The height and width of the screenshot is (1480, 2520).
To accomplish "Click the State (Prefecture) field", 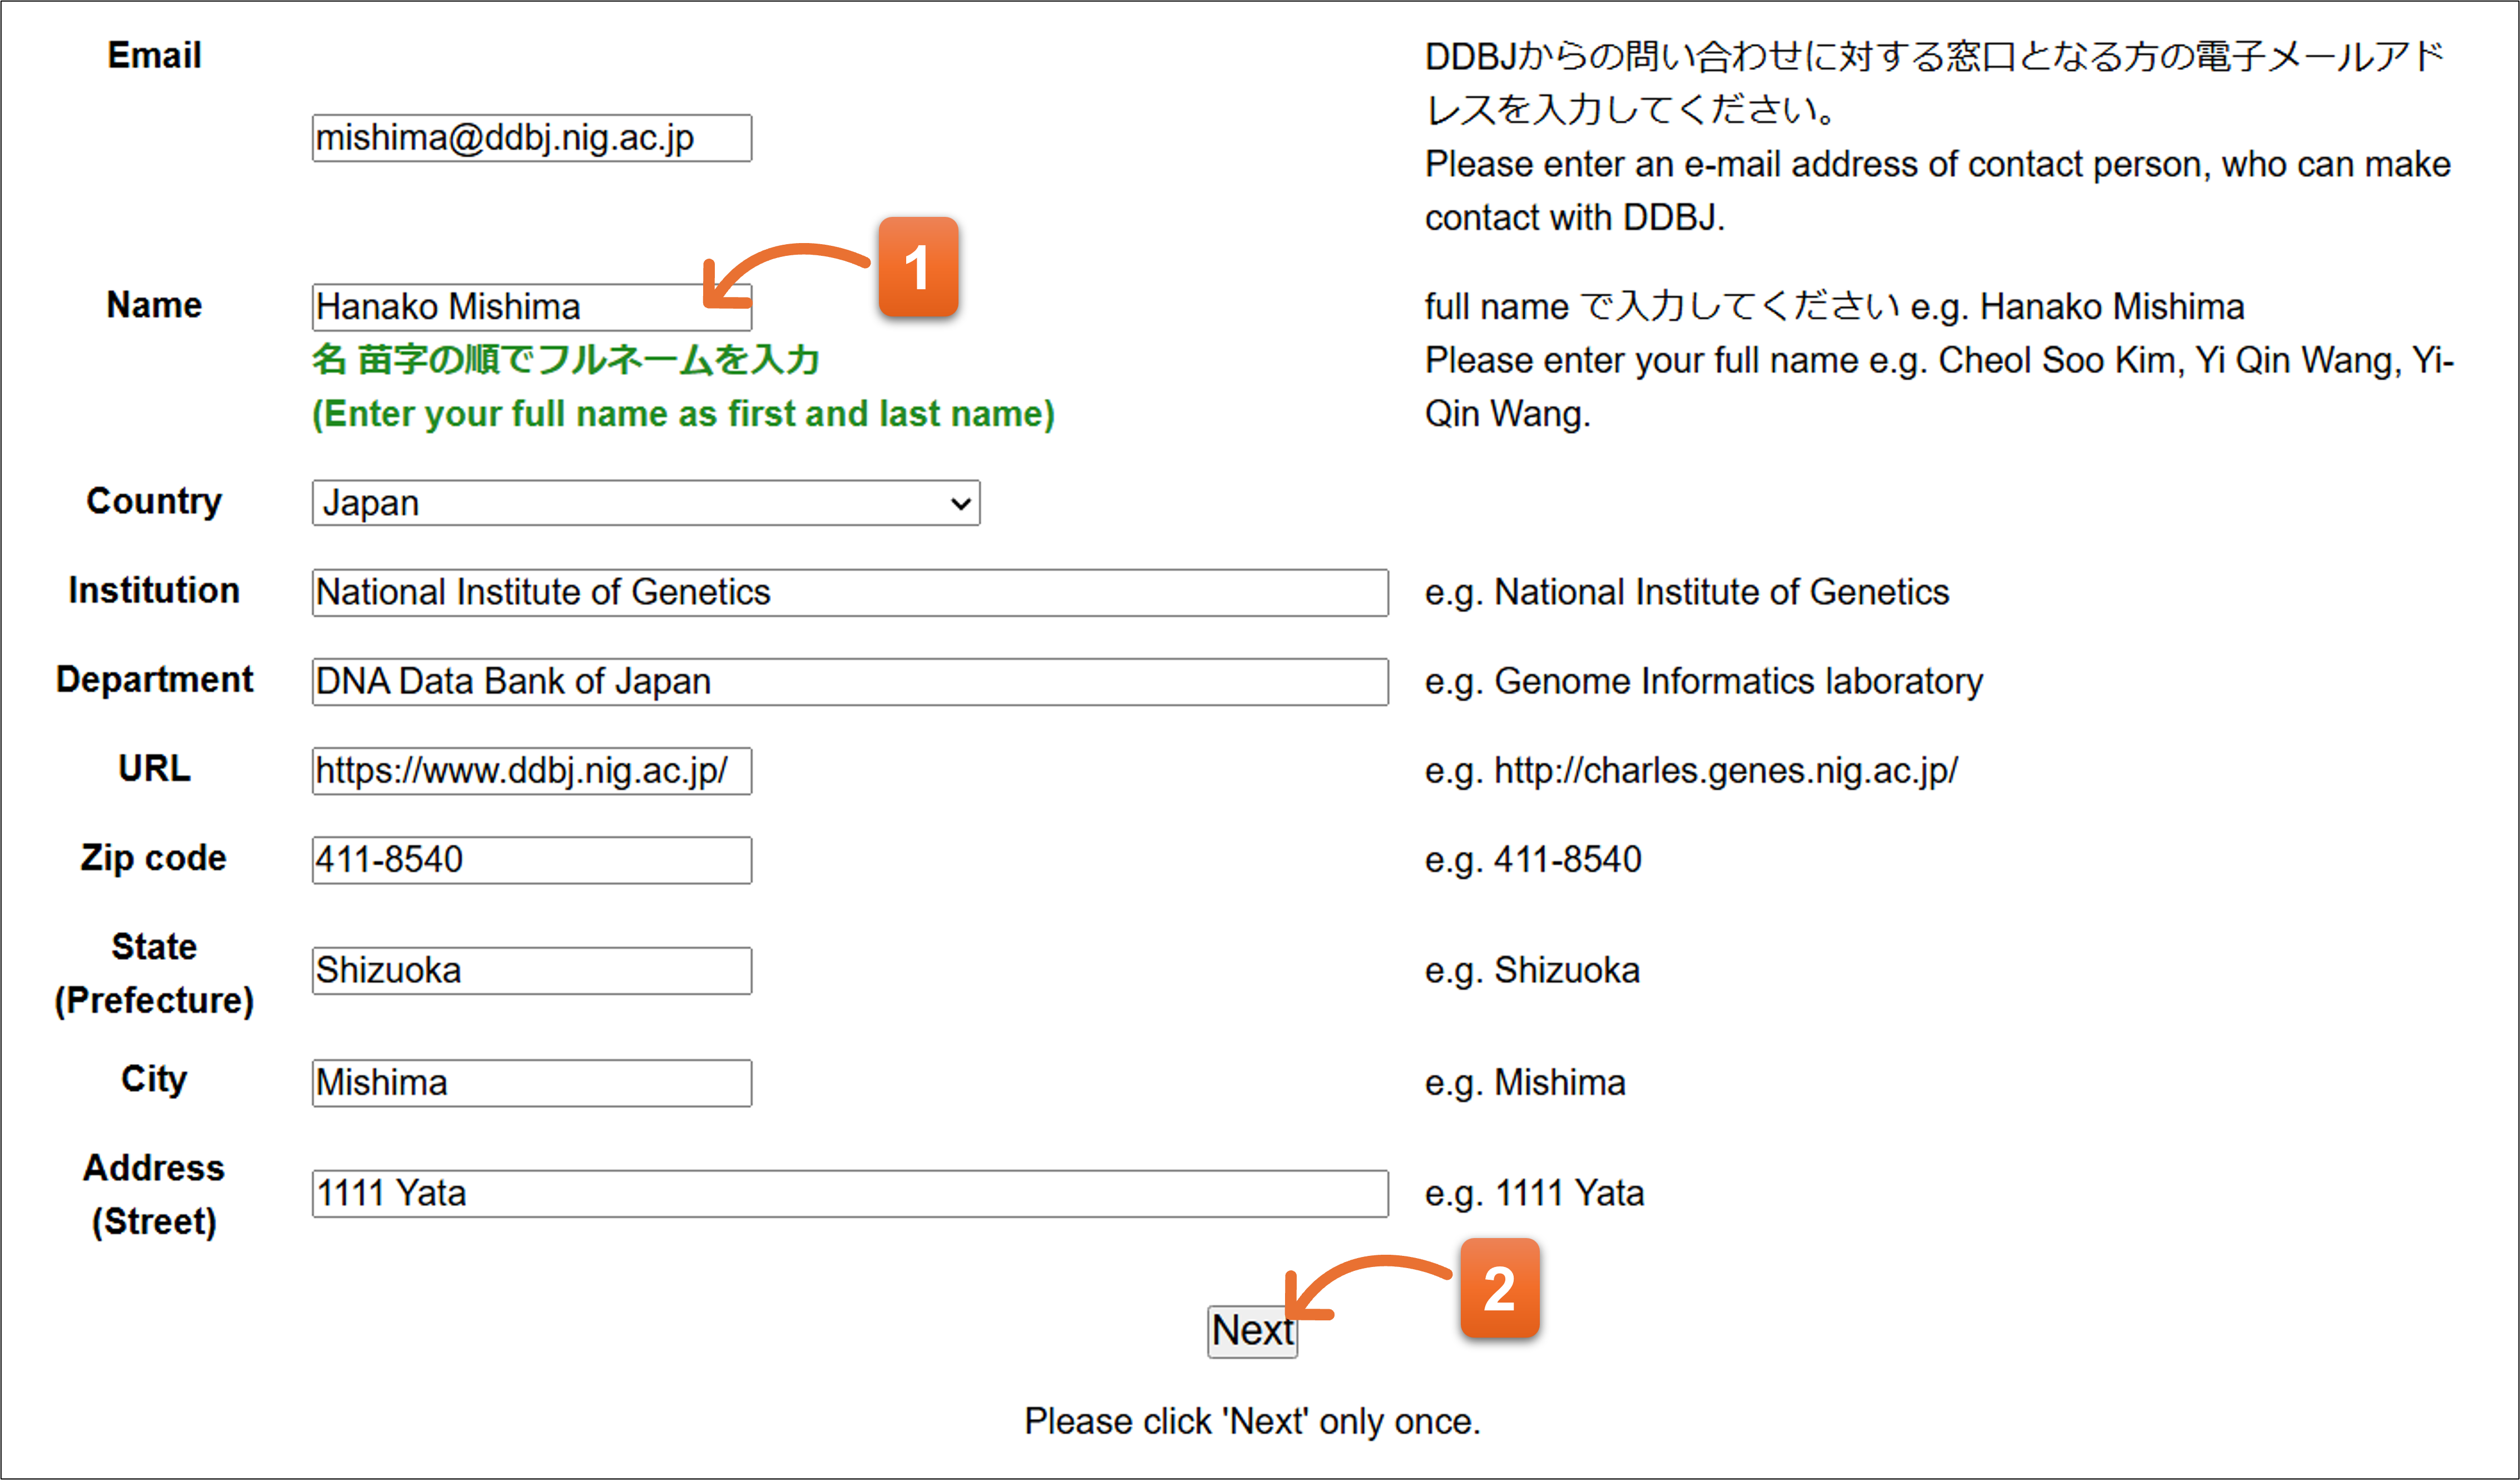I will pos(531,971).
